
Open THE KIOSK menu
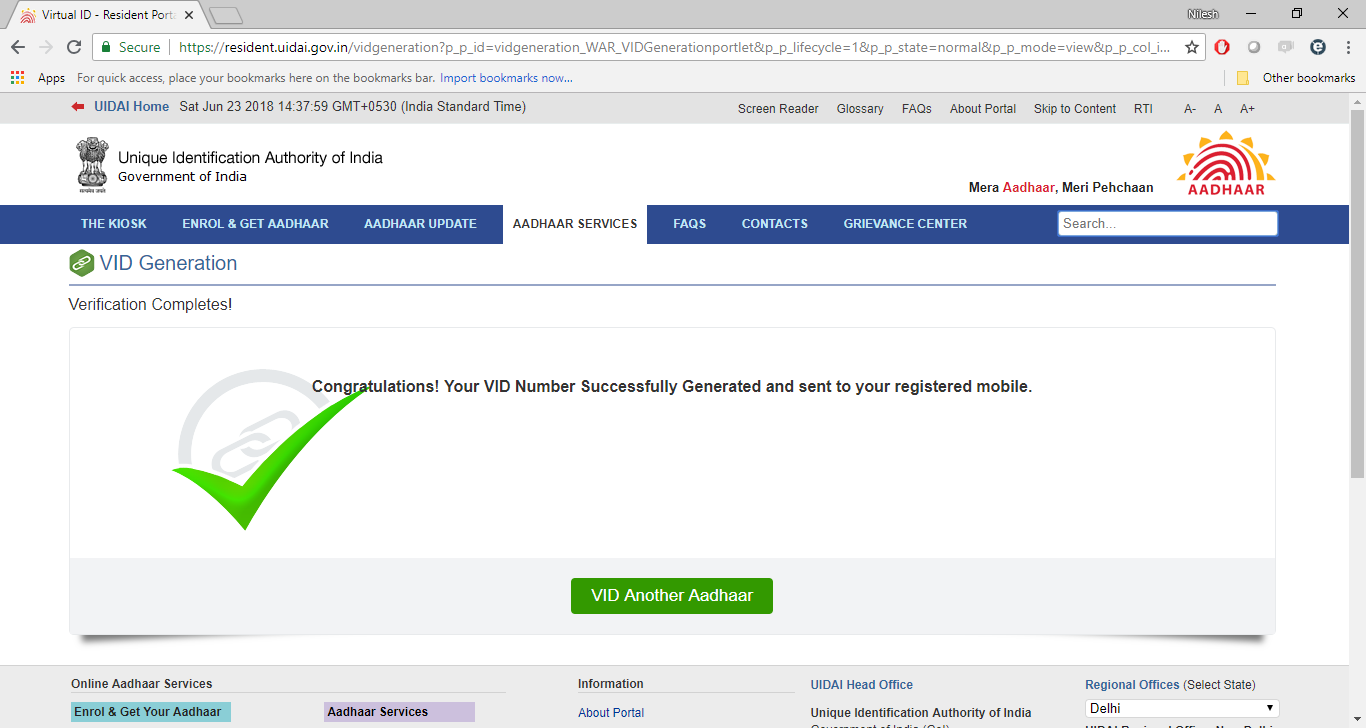click(114, 224)
